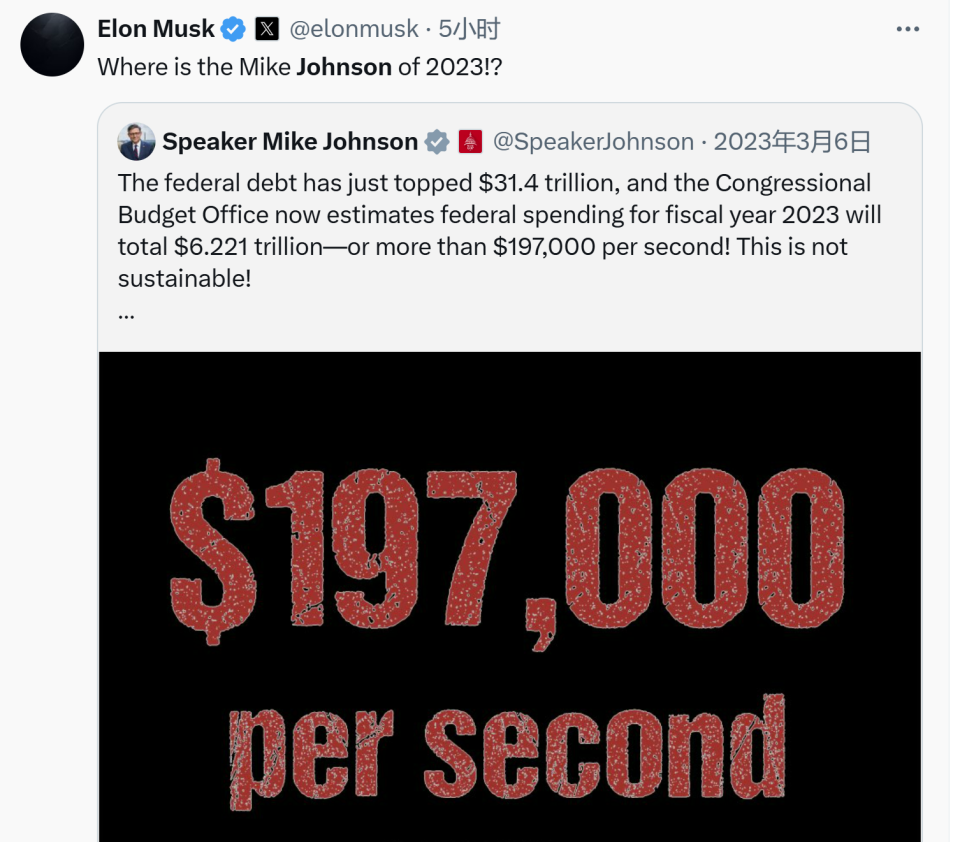
Task: Open the quoted post's 2023年3月6日 date
Action: click(x=792, y=142)
